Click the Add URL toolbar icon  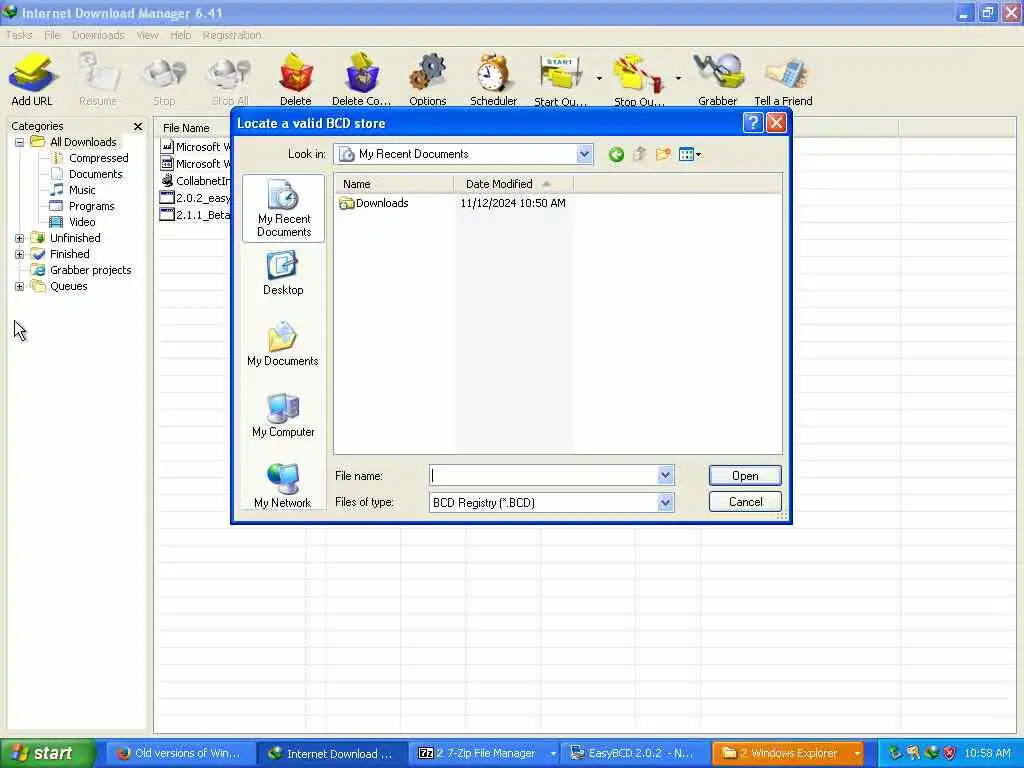pos(31,80)
